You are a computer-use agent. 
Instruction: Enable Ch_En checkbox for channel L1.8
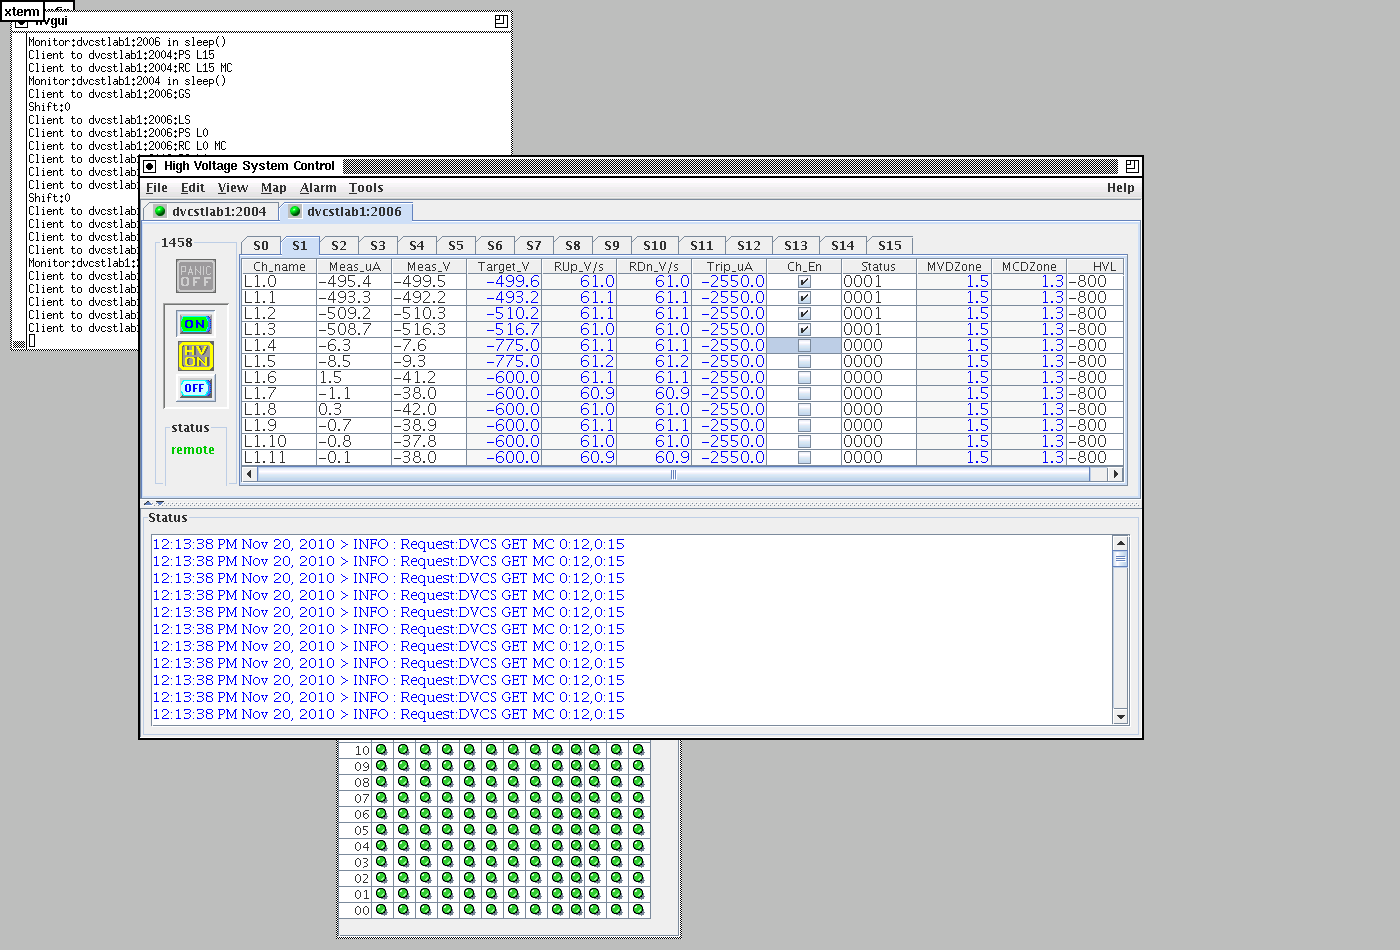pos(804,410)
